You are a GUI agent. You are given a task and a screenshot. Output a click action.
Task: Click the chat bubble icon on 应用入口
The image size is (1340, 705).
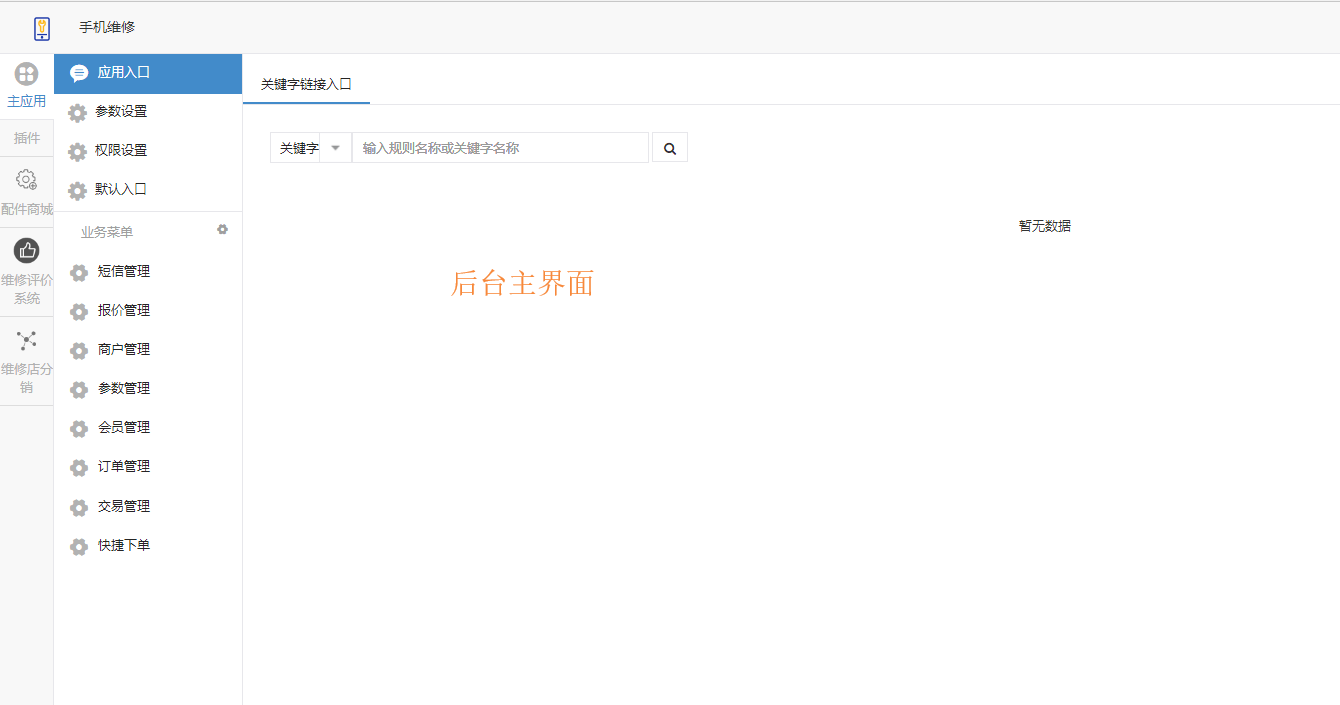point(79,72)
